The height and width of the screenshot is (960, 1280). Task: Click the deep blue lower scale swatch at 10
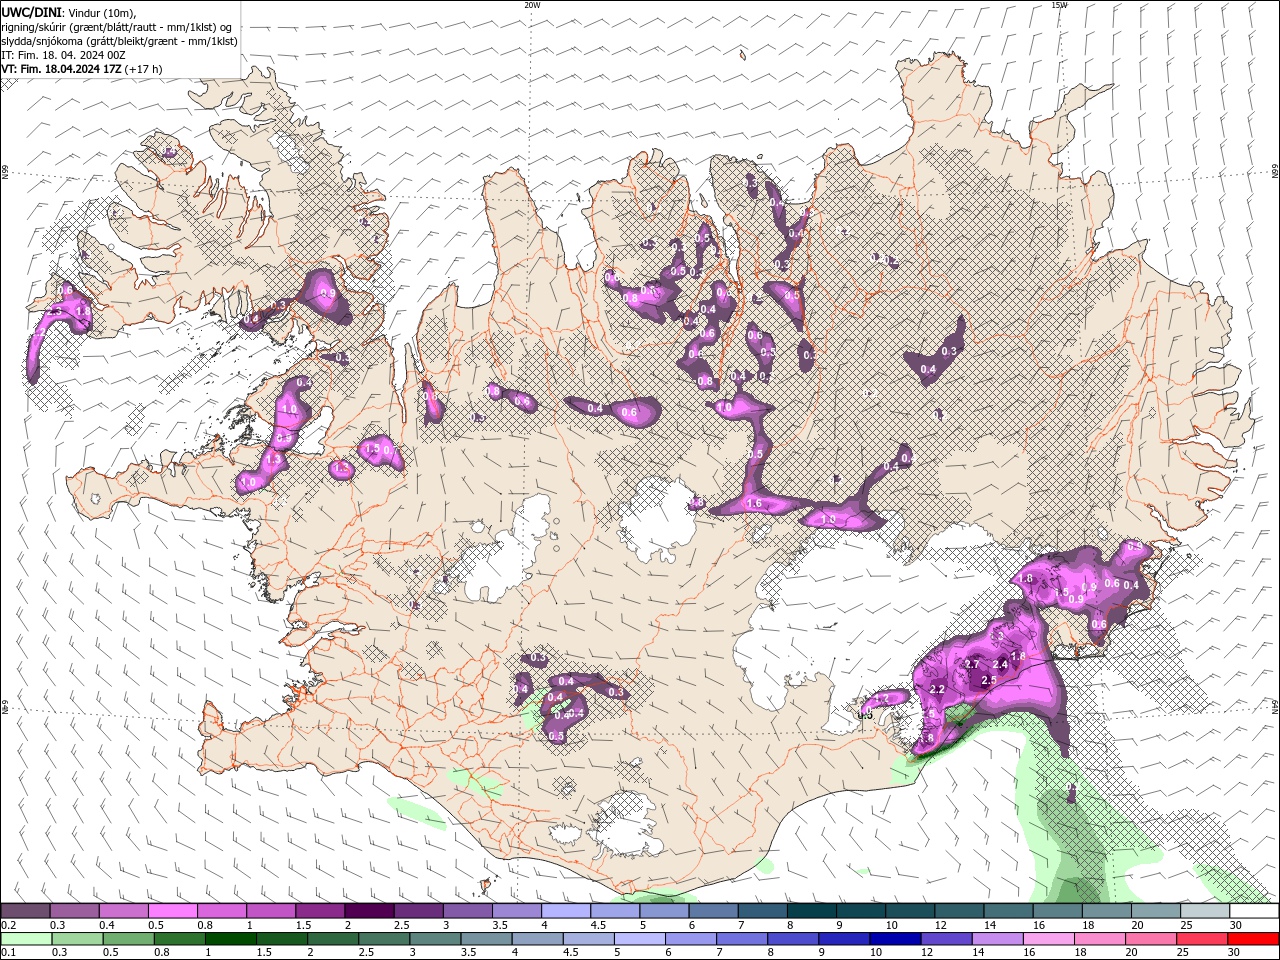pyautogui.click(x=894, y=939)
